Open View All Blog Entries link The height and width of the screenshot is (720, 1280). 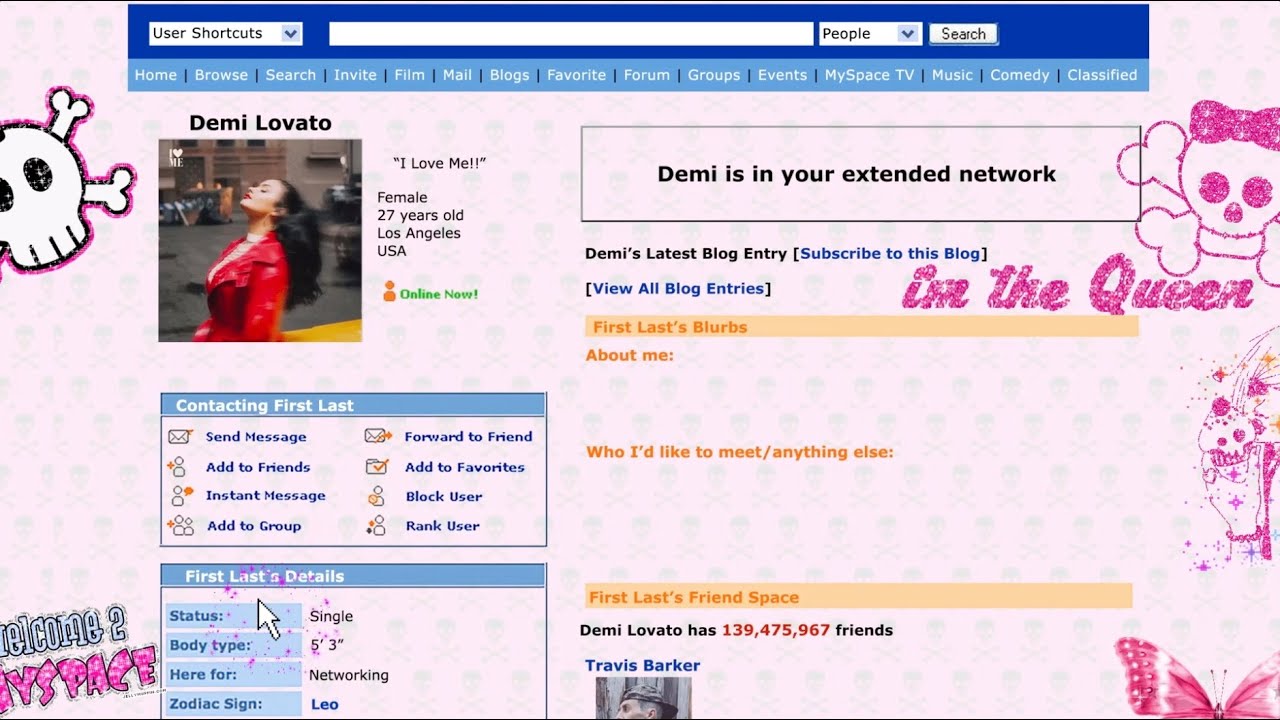click(x=678, y=289)
